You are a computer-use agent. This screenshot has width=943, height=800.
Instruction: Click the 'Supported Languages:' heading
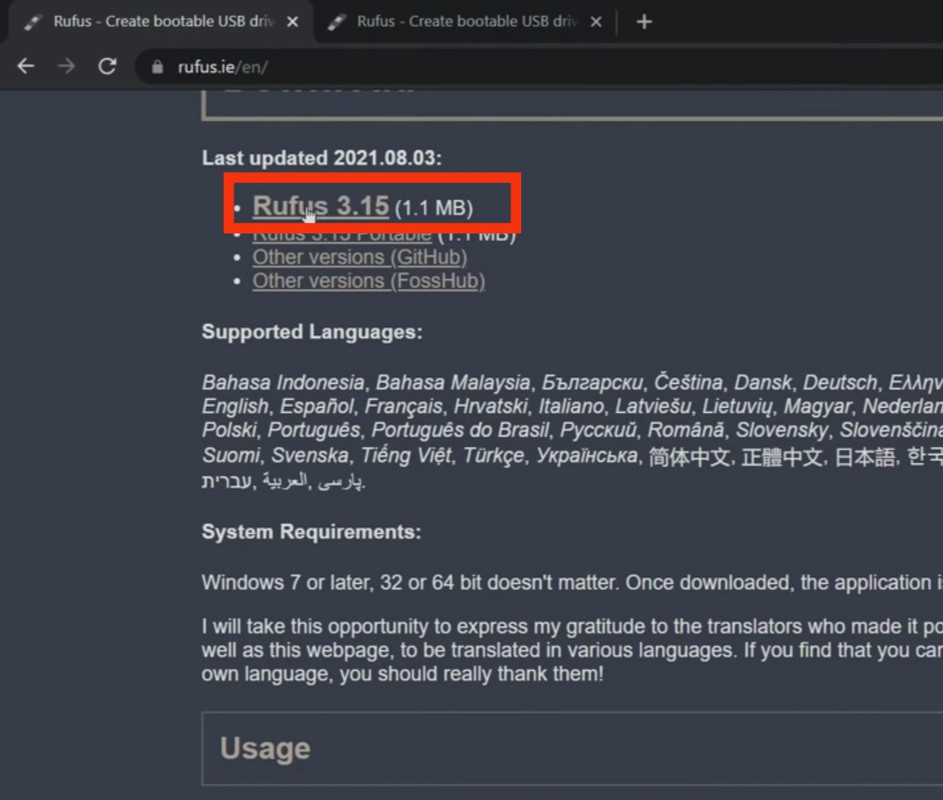[x=312, y=331]
